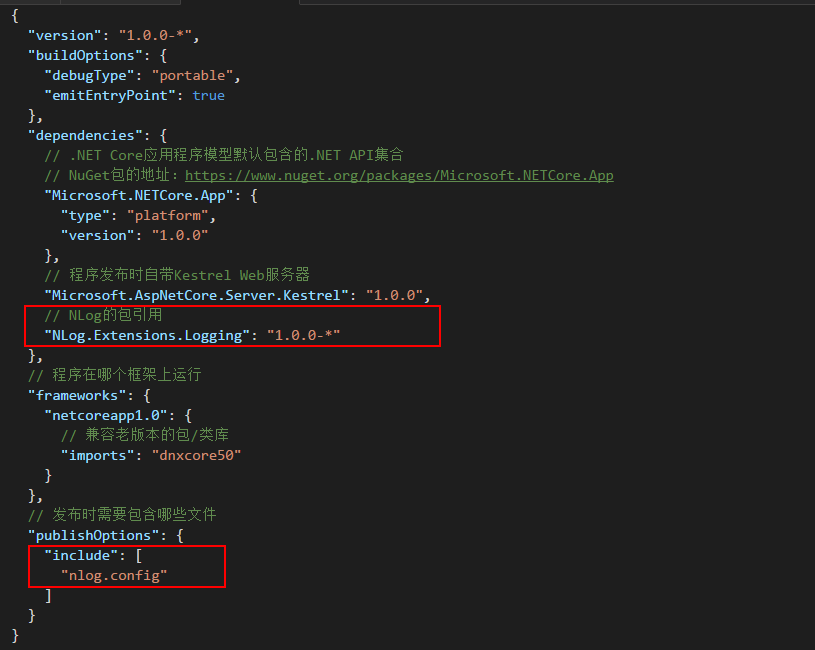
Task: Select the "portable" string value
Action: click(192, 76)
